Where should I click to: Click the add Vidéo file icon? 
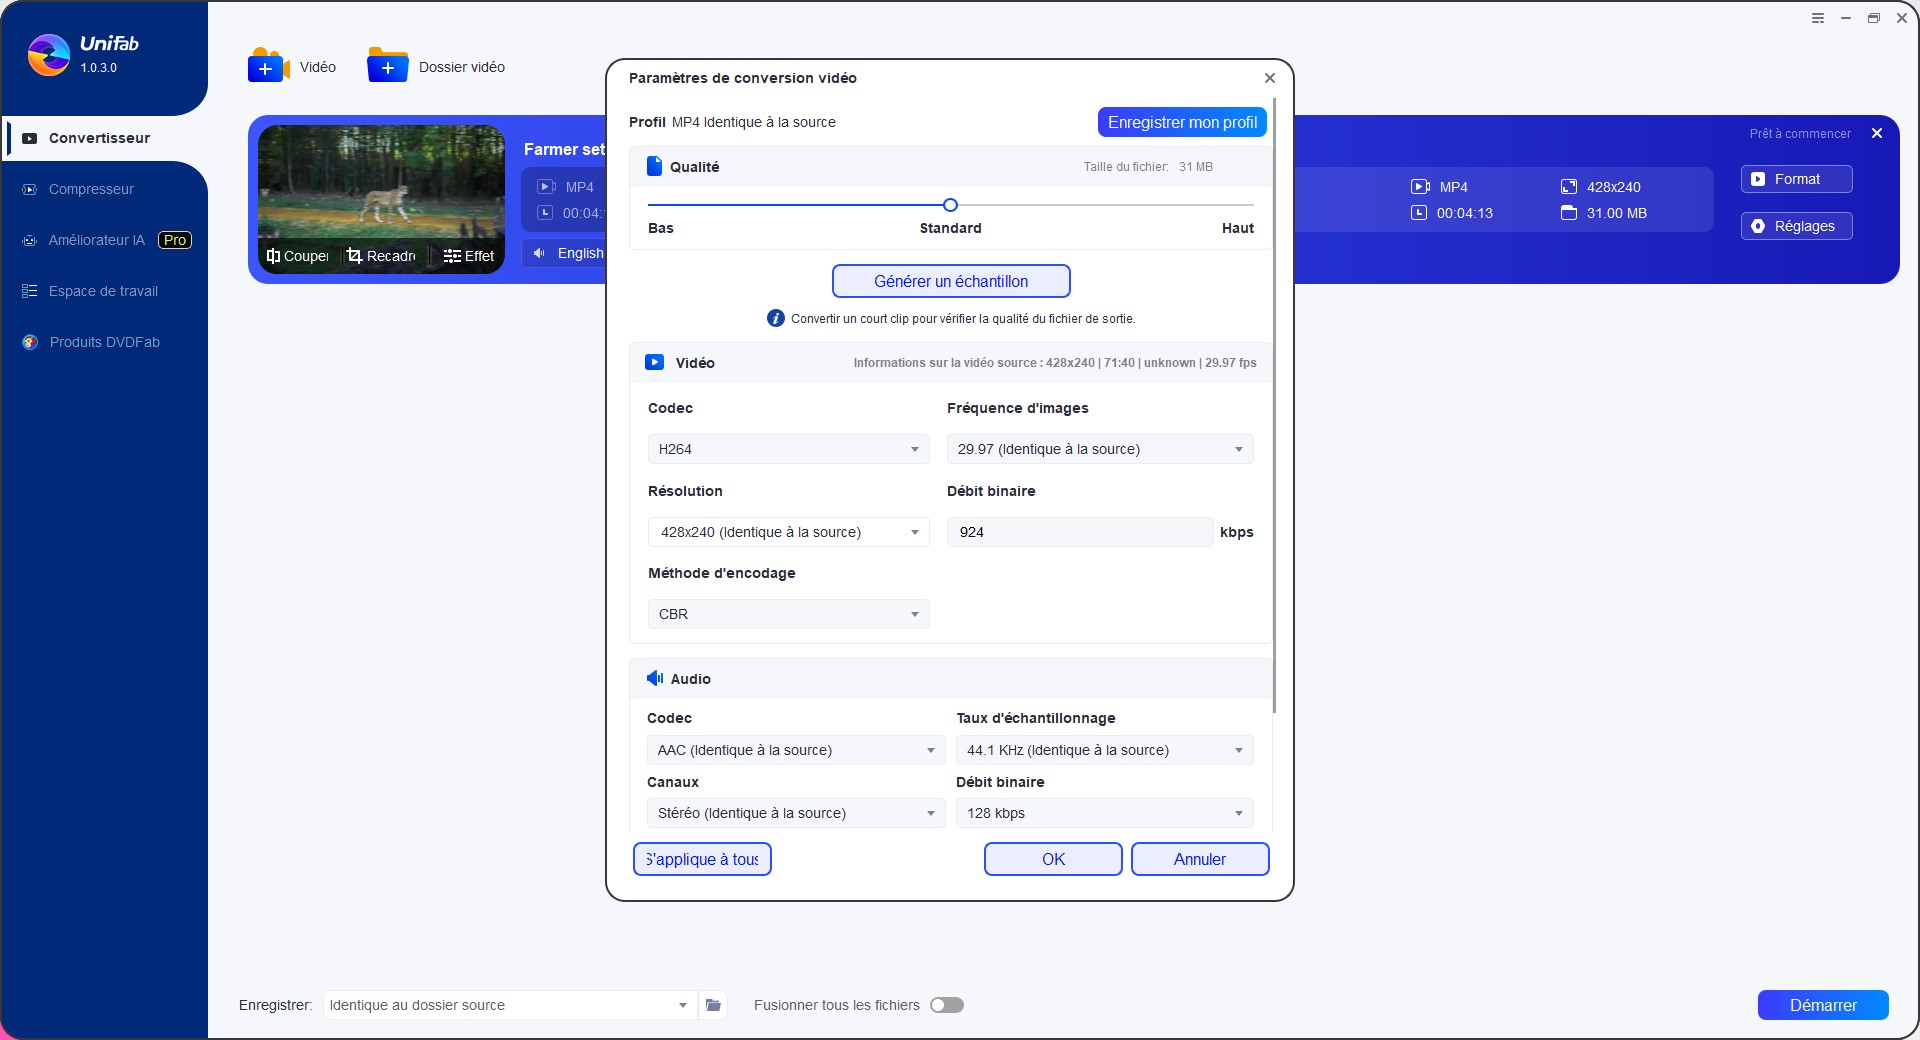click(267, 66)
